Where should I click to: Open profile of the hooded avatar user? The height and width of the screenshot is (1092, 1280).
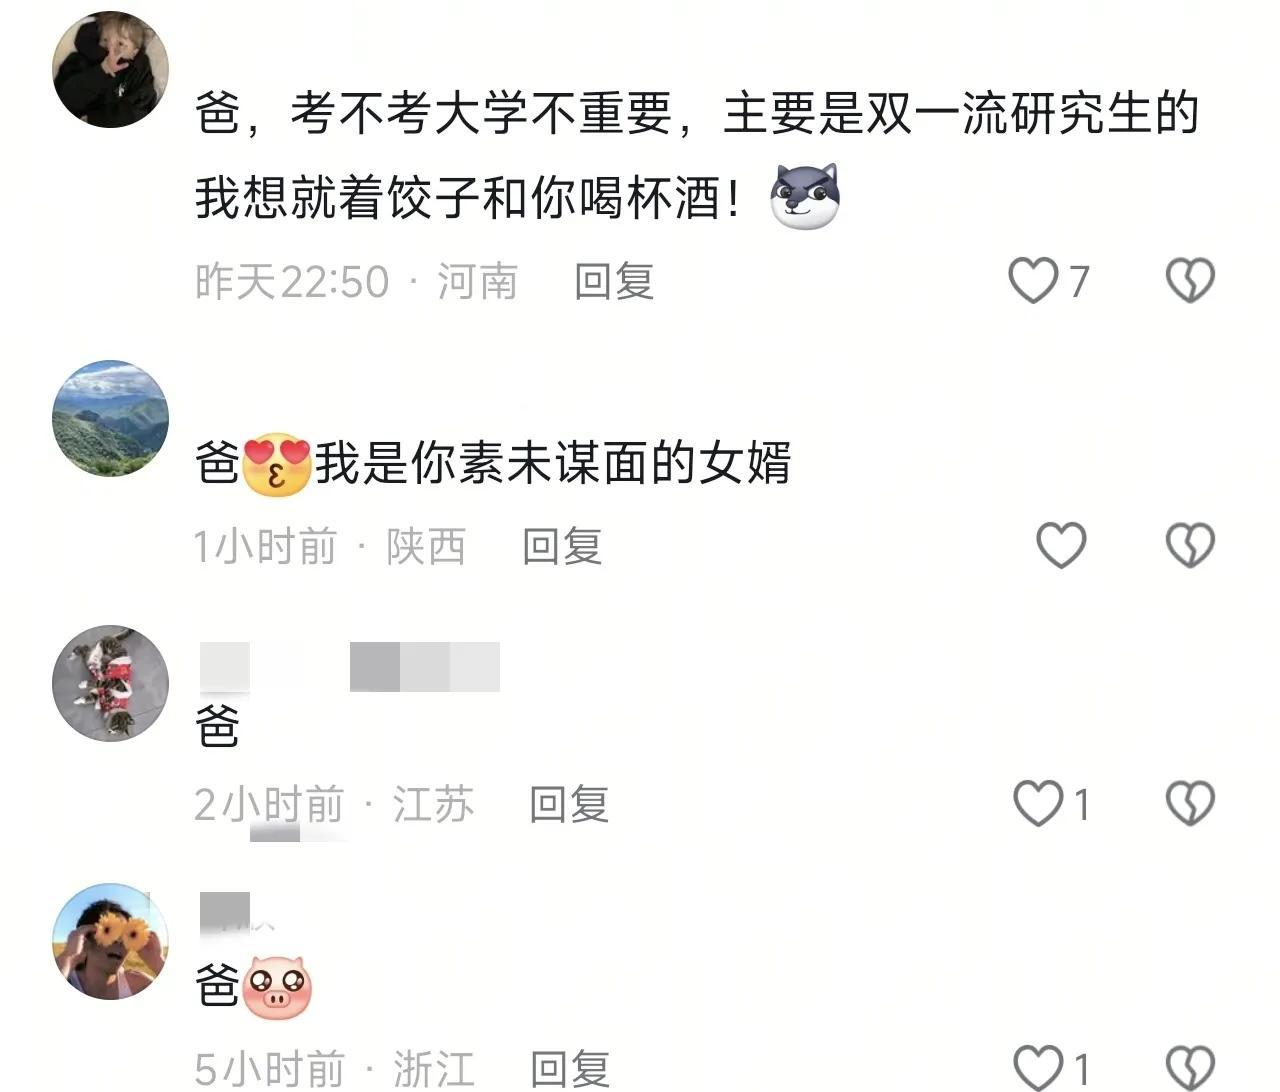pos(110,69)
